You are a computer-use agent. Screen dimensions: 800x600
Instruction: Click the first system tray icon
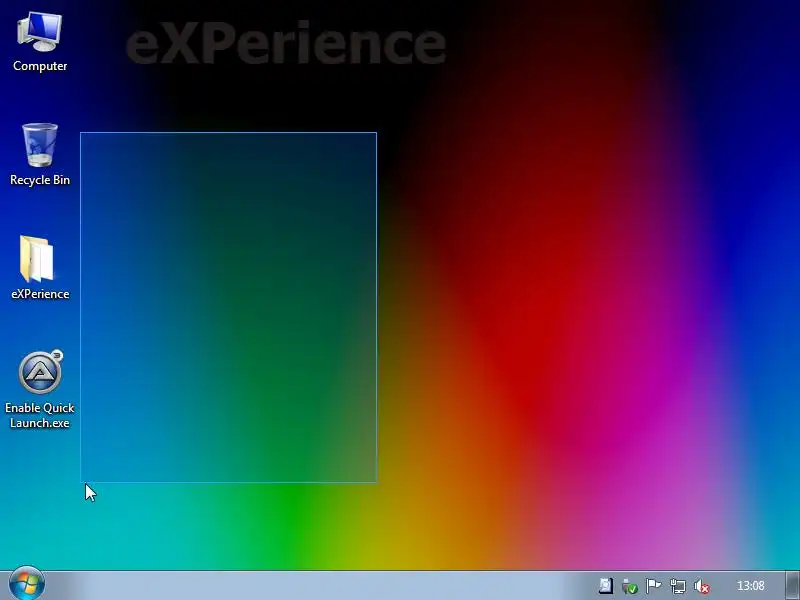click(x=606, y=586)
